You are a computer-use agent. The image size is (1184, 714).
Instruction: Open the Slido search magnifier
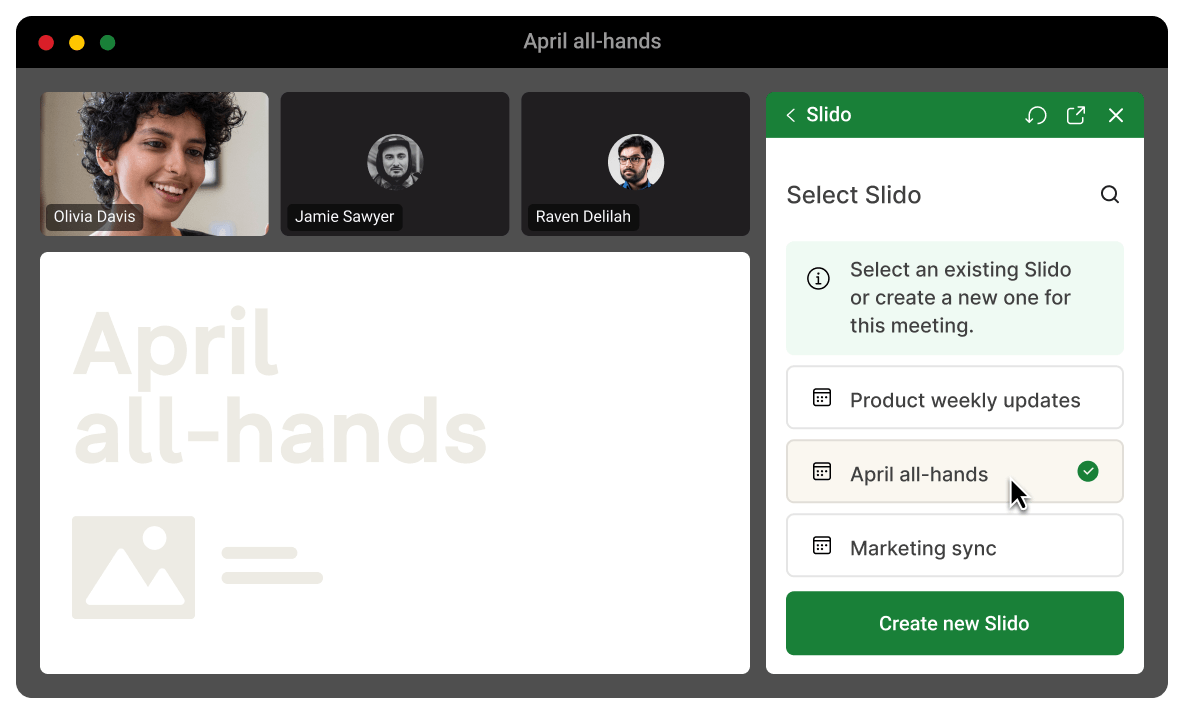[1110, 195]
